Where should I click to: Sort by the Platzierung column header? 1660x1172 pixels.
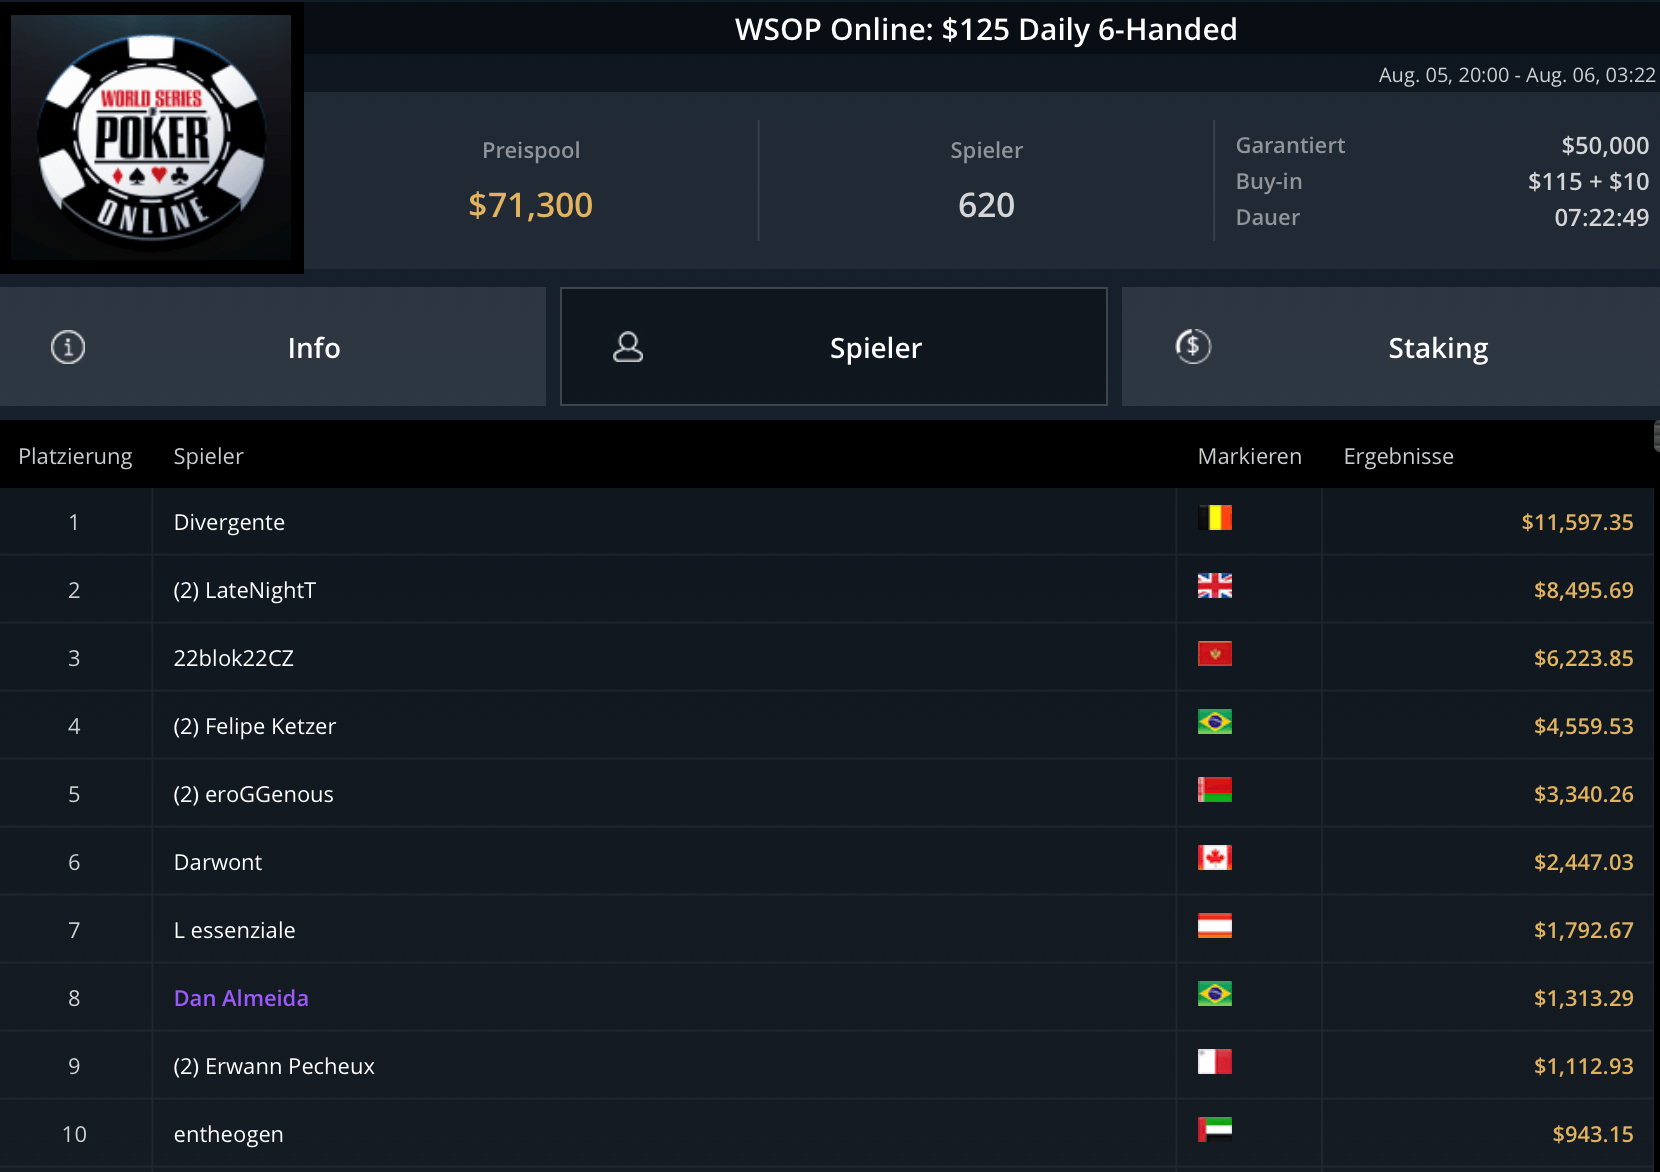coord(75,456)
